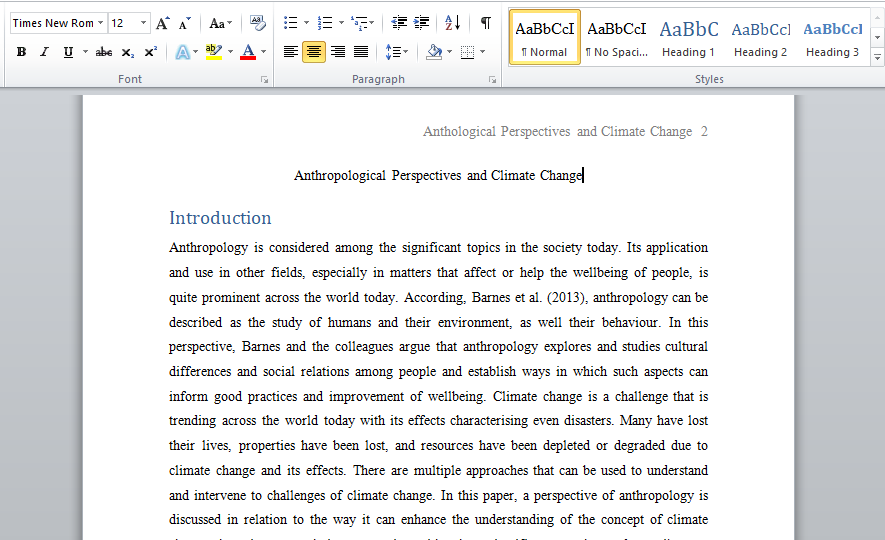Apply the Heading 3 style

tap(833, 37)
